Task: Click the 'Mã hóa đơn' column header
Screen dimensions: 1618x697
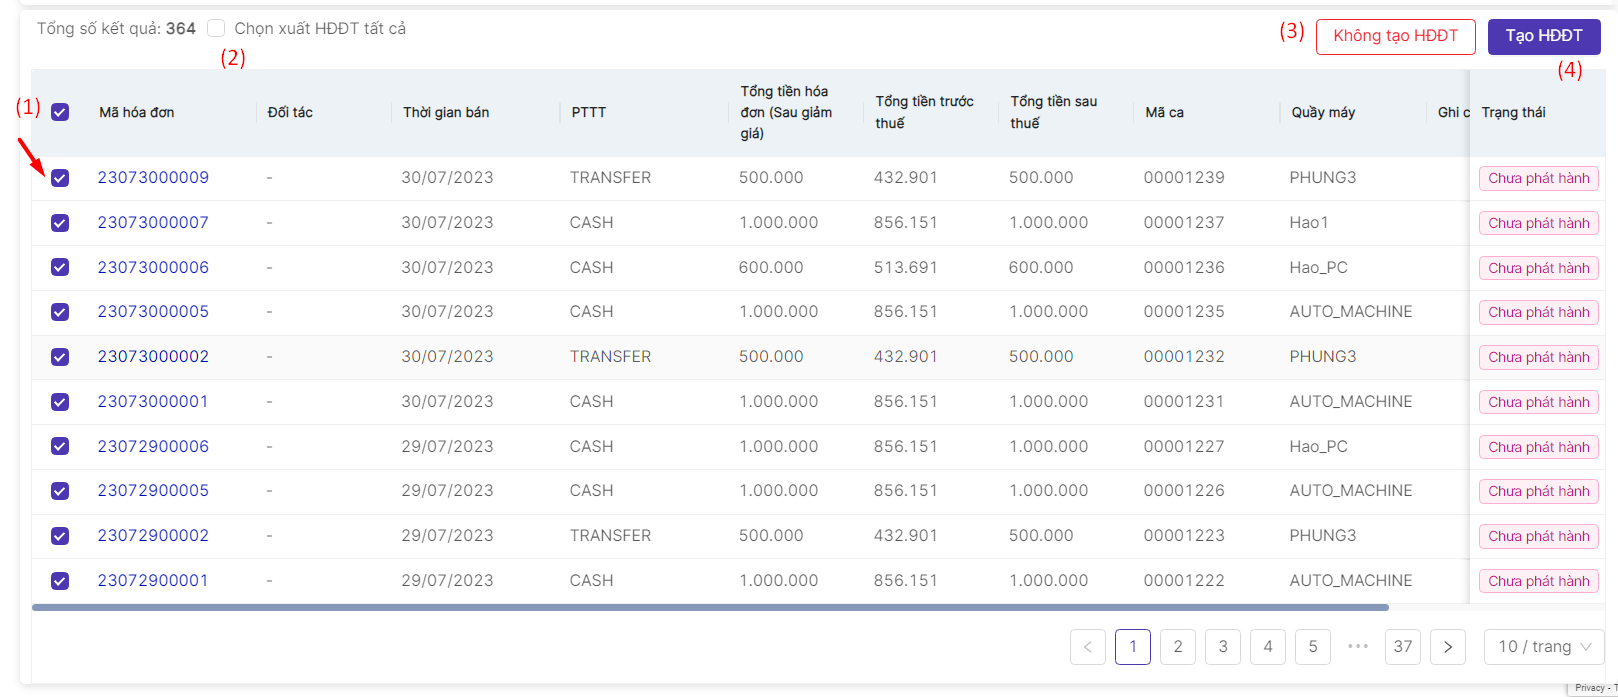Action: (x=137, y=112)
